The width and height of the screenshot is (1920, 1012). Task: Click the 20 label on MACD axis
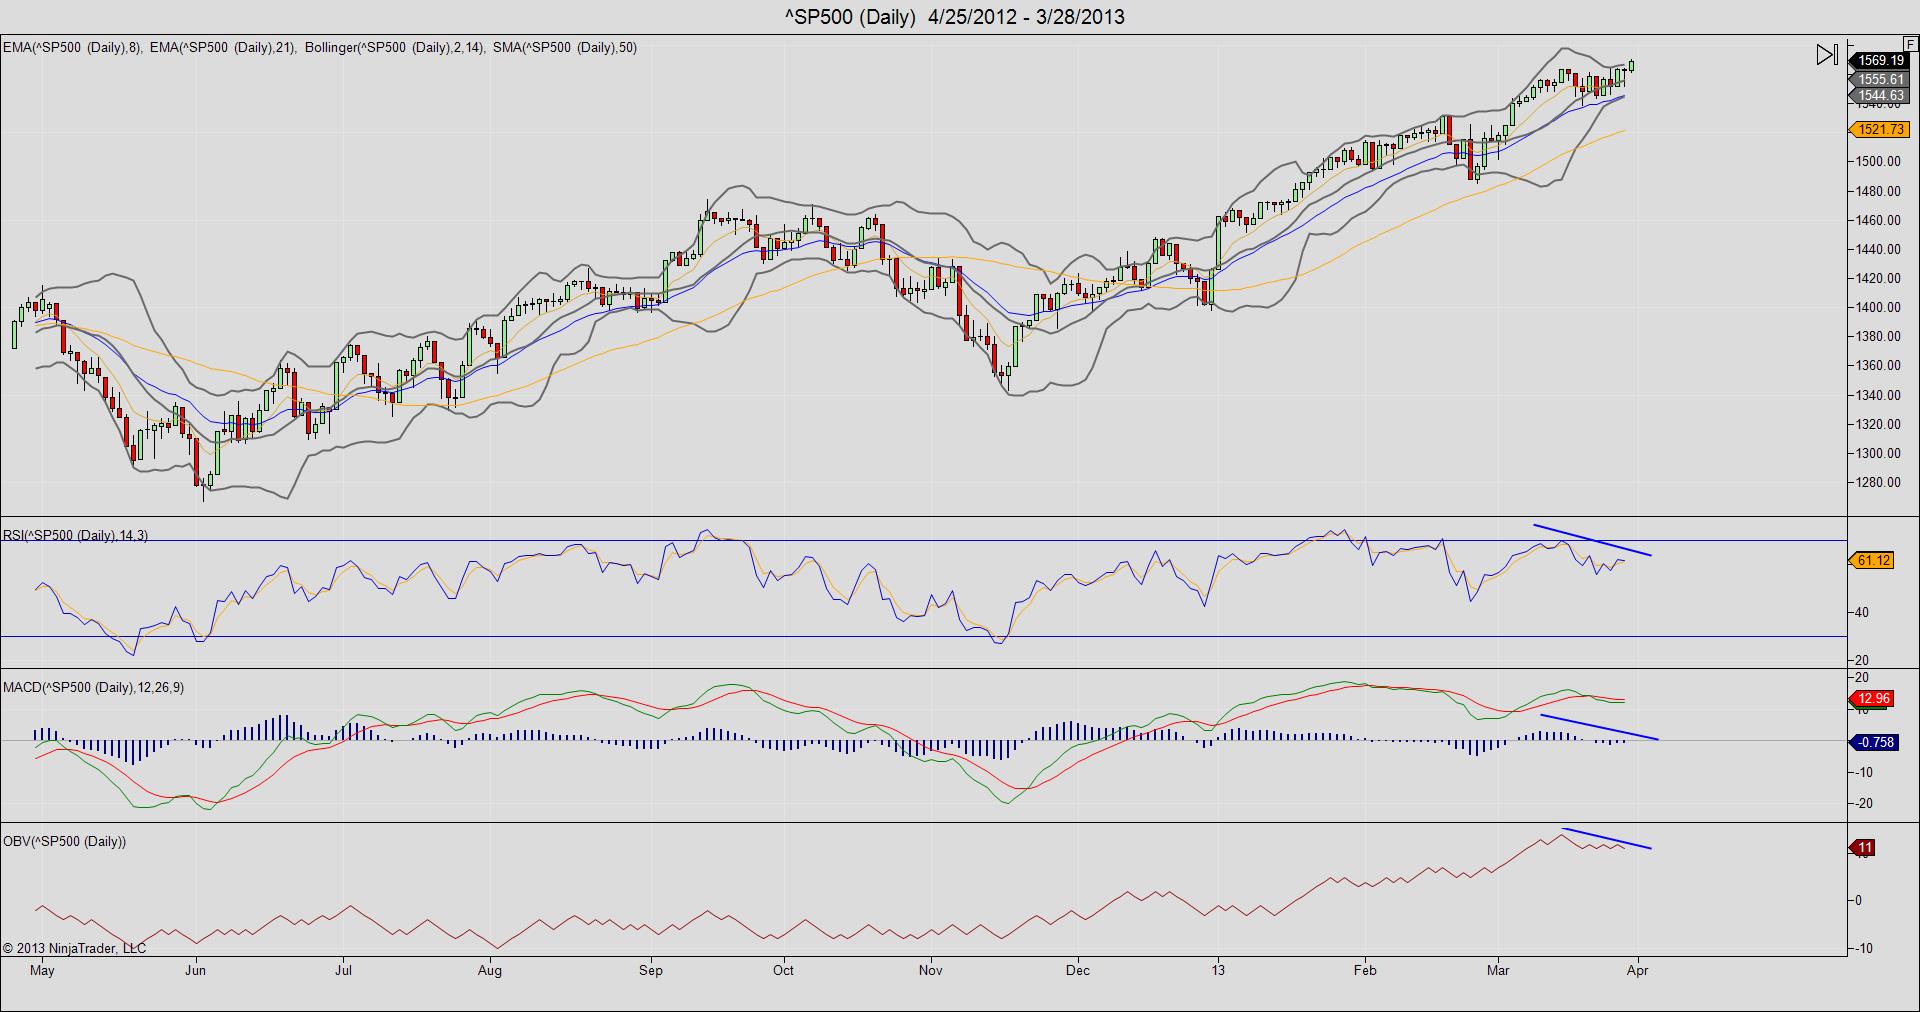1862,679
